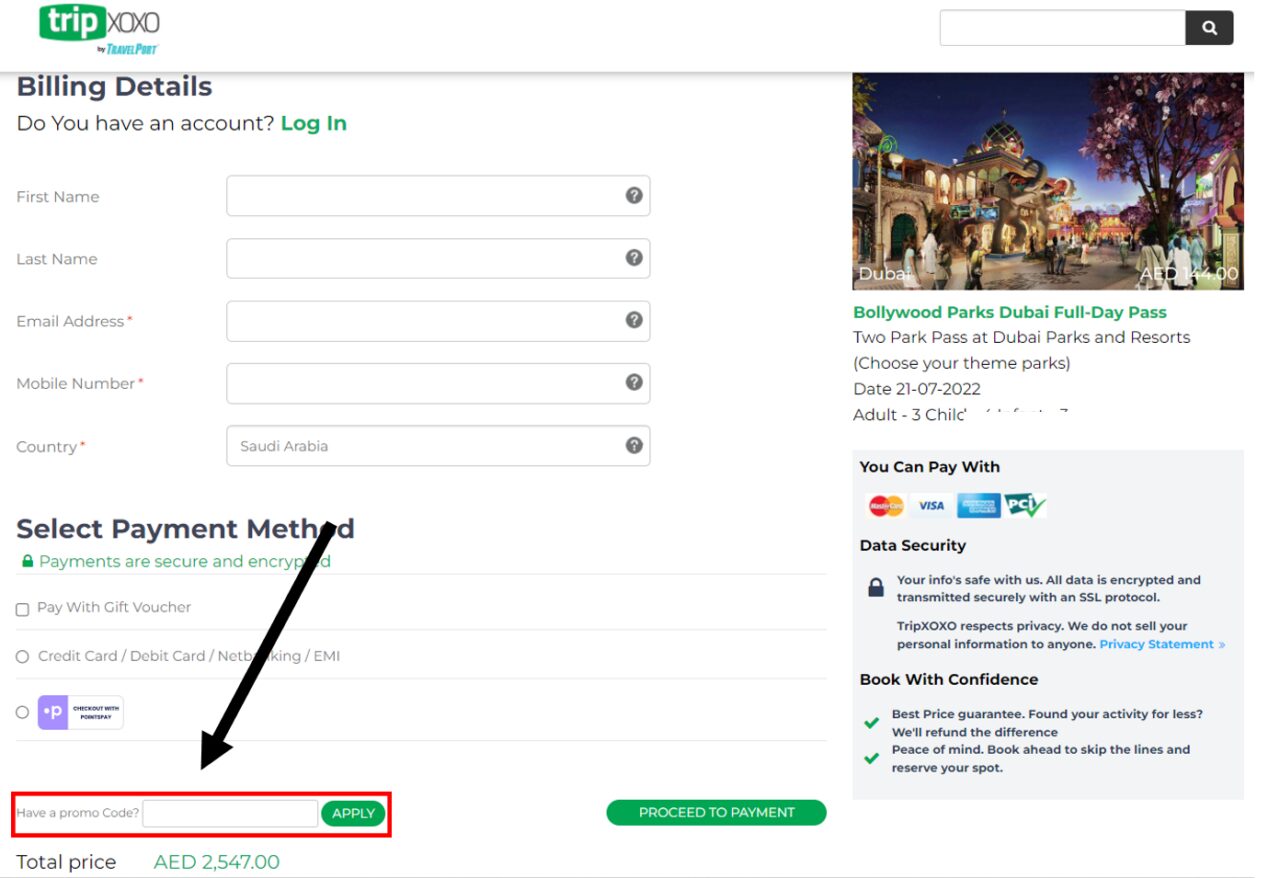Click the help icon in Last Name field
Image resolution: width=1280 pixels, height=878 pixels.
point(634,257)
